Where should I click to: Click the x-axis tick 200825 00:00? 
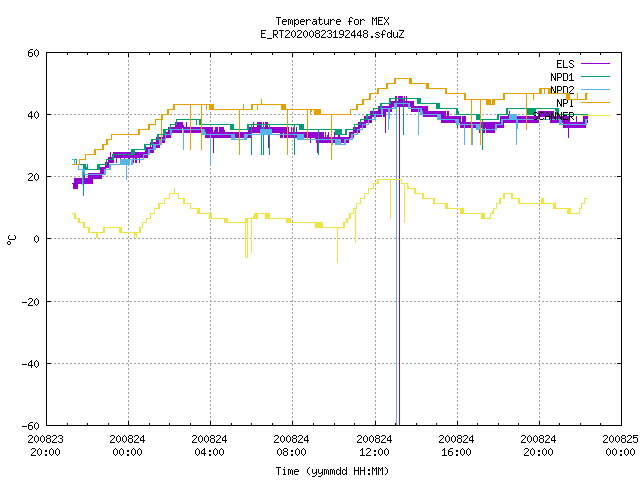click(x=620, y=446)
